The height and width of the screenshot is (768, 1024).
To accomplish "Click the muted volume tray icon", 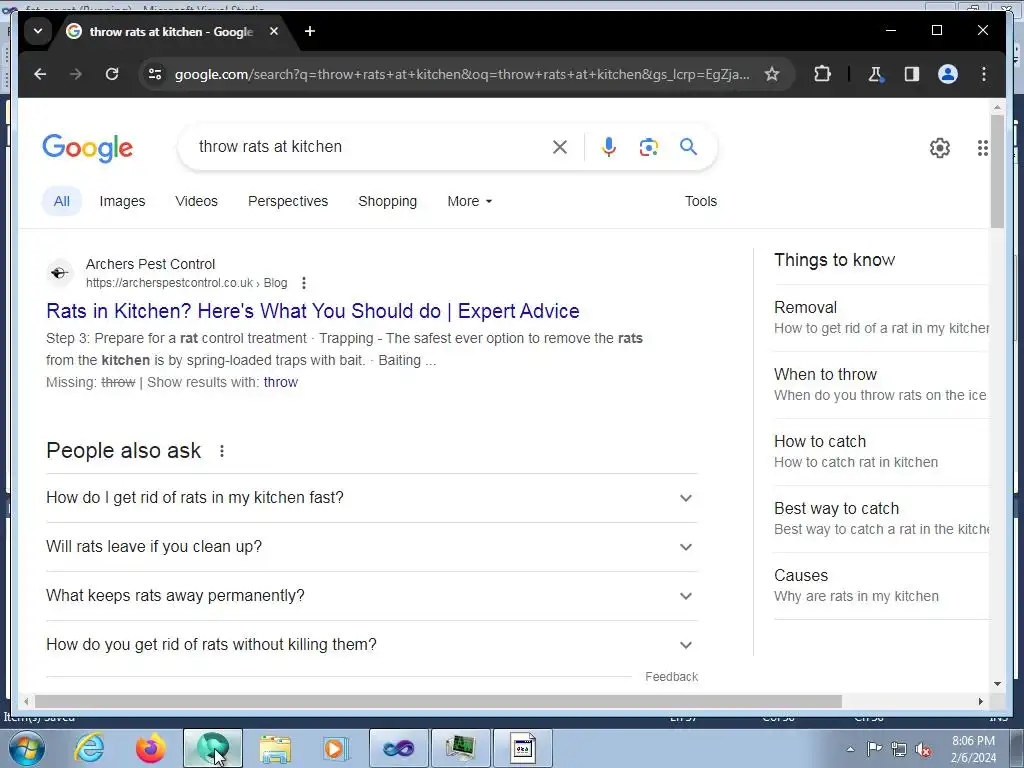I will coord(923,749).
